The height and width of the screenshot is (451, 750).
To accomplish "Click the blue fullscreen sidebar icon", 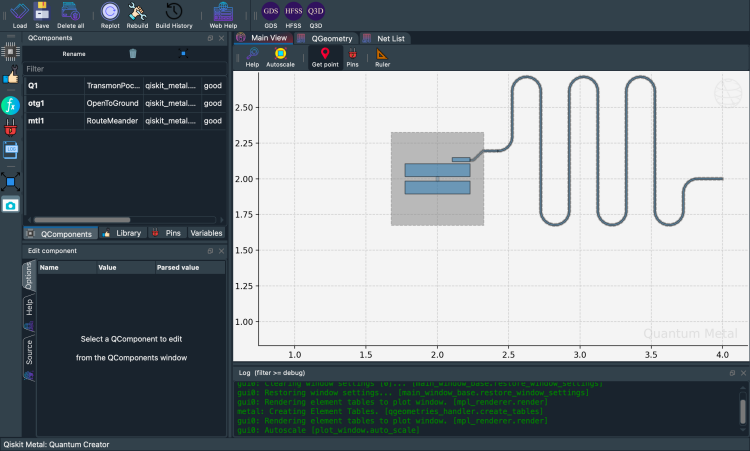I will click(11, 182).
